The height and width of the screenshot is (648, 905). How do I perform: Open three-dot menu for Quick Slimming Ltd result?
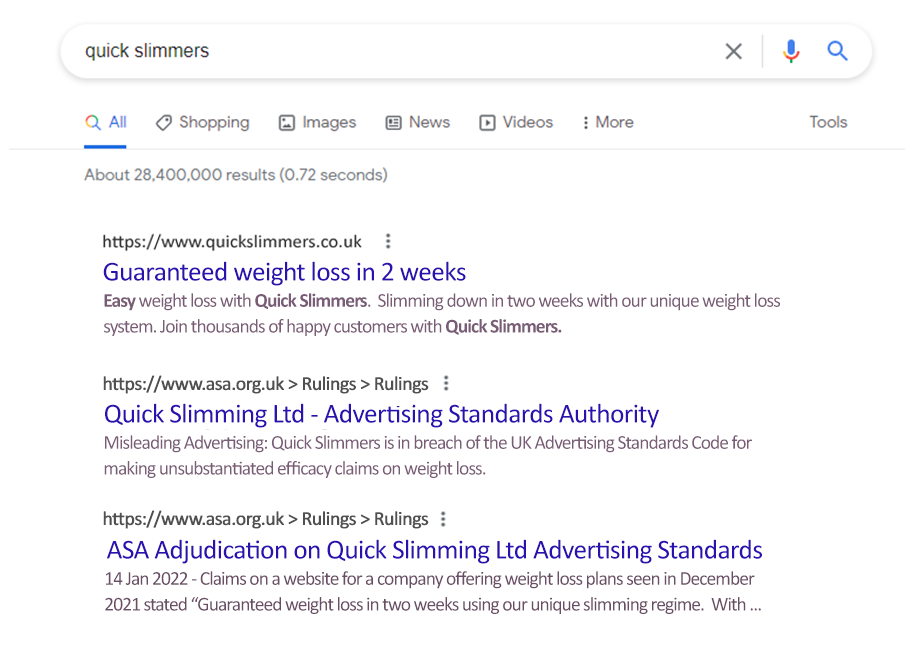pos(446,383)
